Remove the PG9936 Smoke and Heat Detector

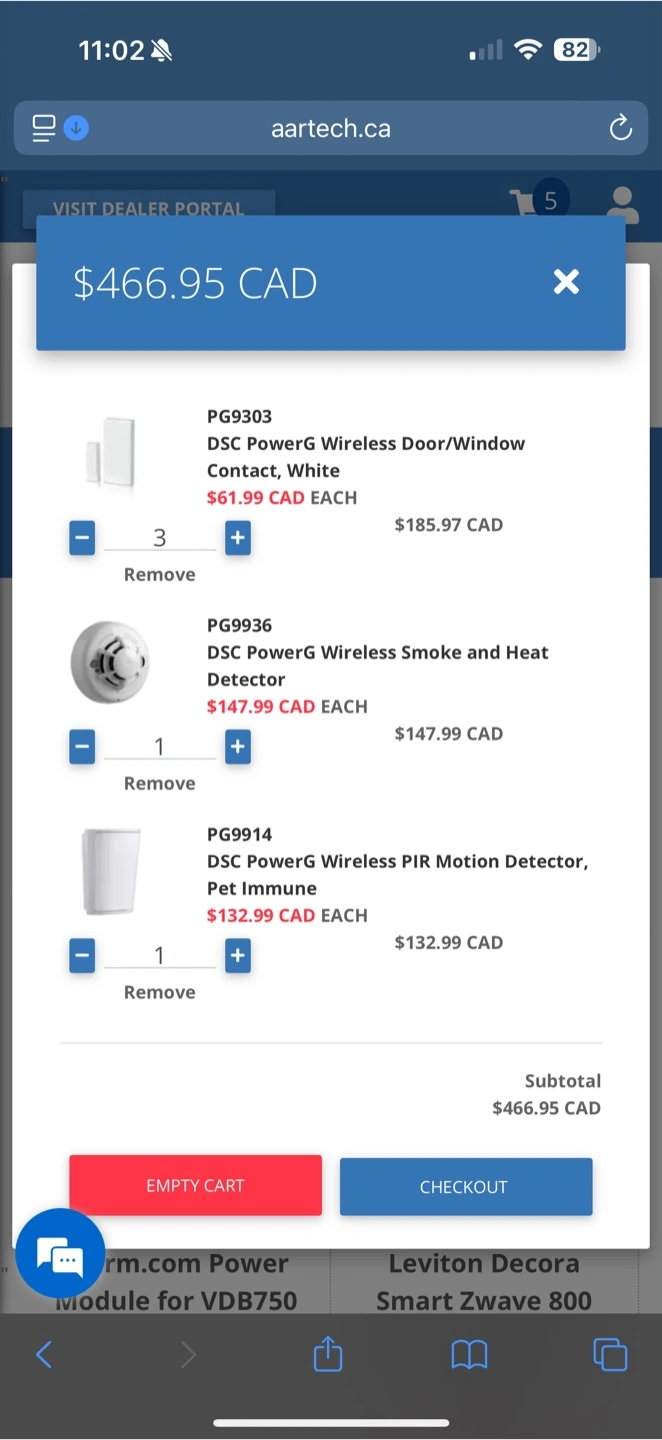point(159,784)
